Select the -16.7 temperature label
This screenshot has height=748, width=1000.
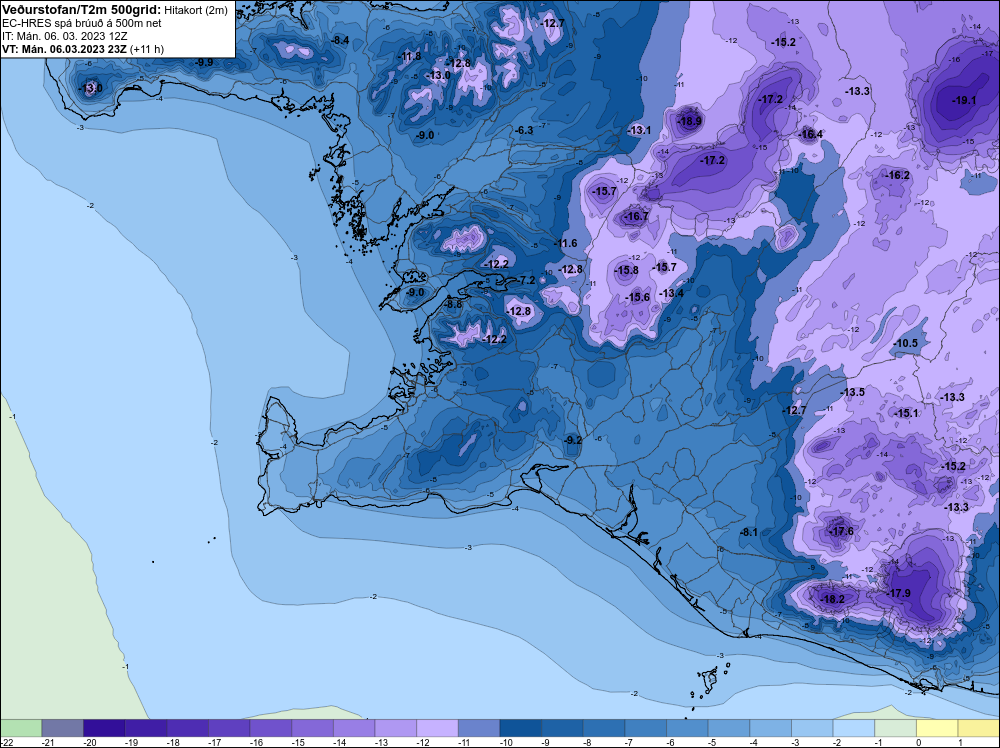pyautogui.click(x=636, y=216)
